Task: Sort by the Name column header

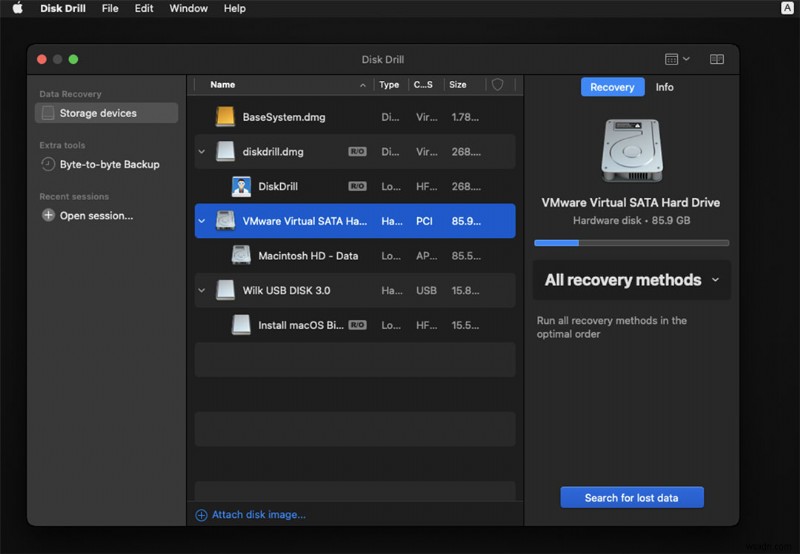Action: pos(223,85)
